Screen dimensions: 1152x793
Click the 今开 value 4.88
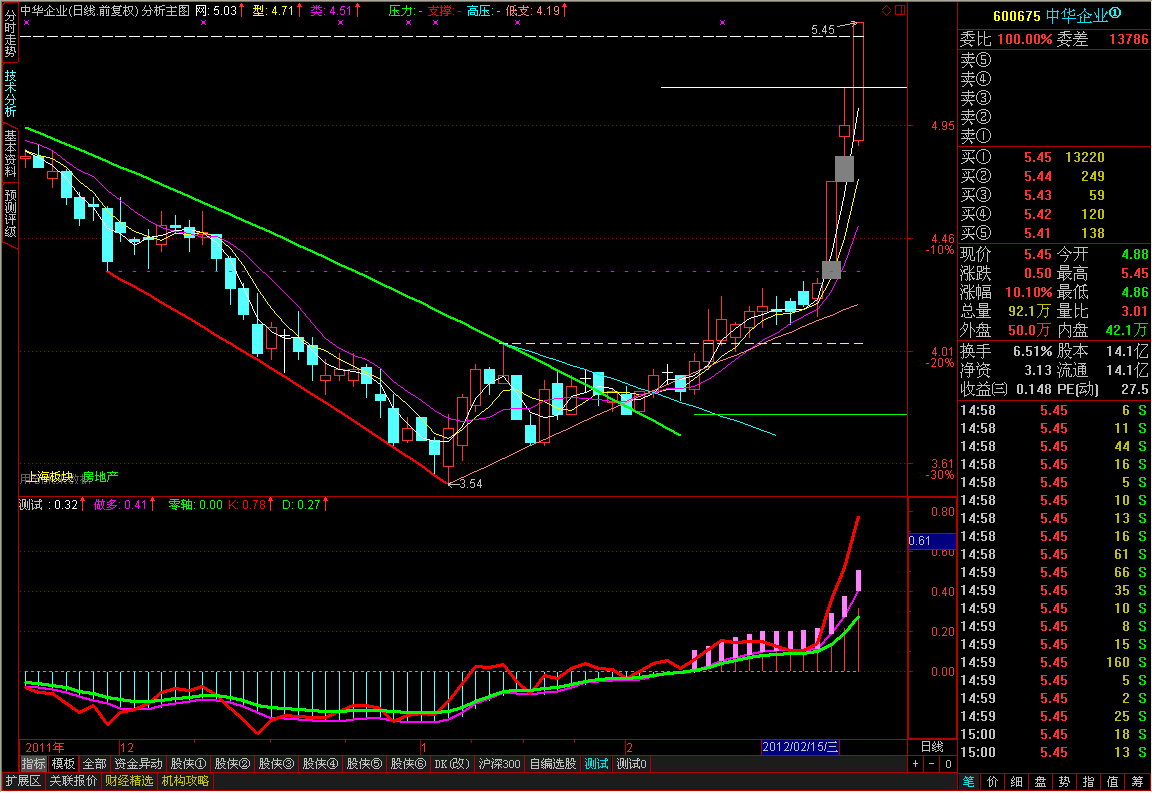1134,254
